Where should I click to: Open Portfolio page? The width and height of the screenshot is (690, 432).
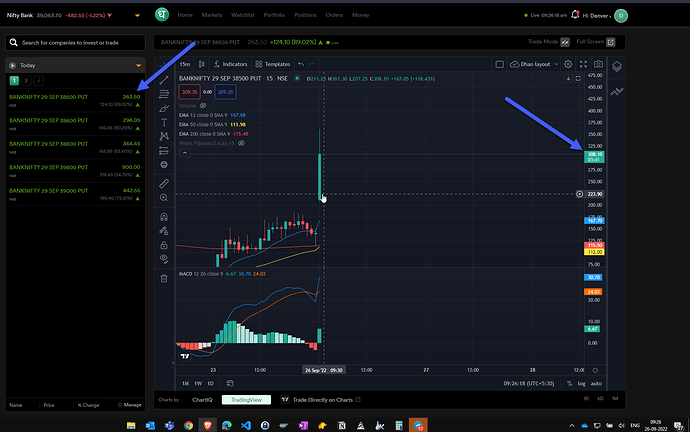pos(274,15)
